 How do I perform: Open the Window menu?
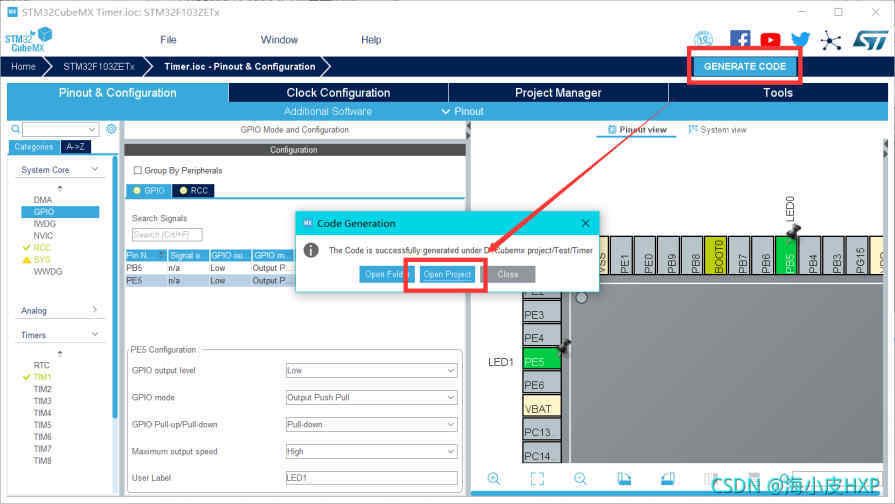coord(279,39)
